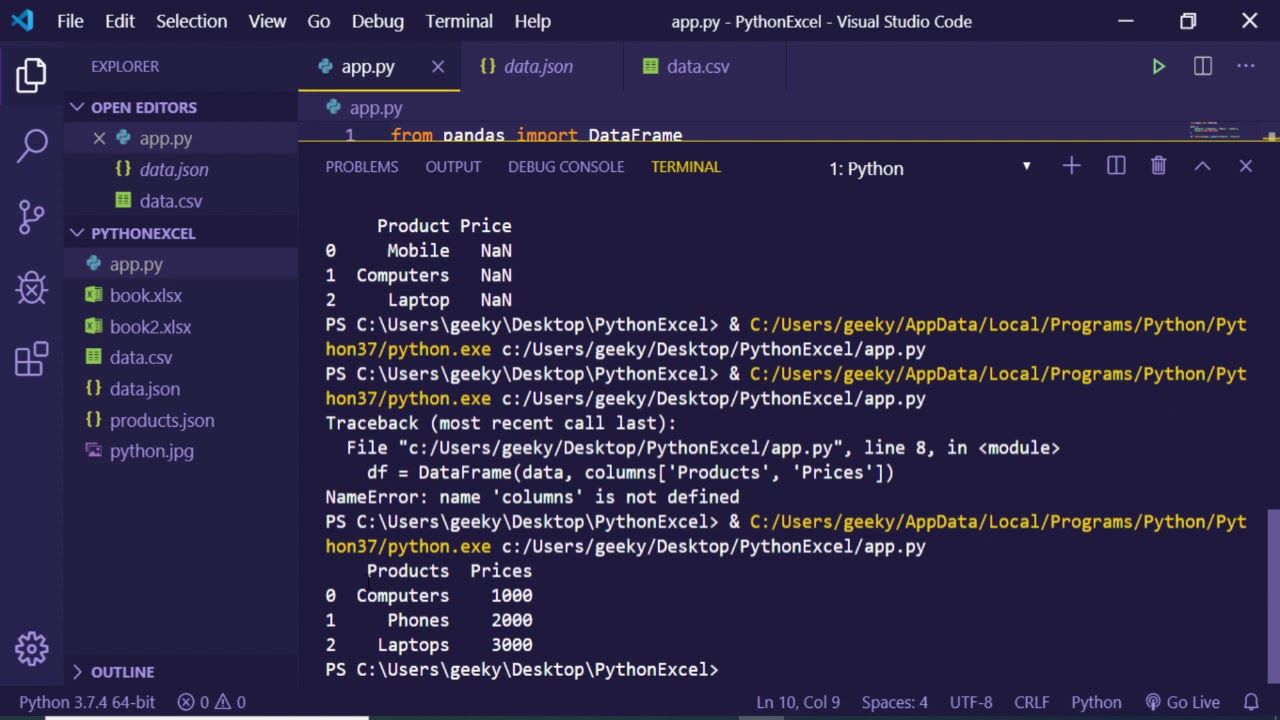The image size is (1280, 720).
Task: Switch to the data.json tab
Action: 538,67
